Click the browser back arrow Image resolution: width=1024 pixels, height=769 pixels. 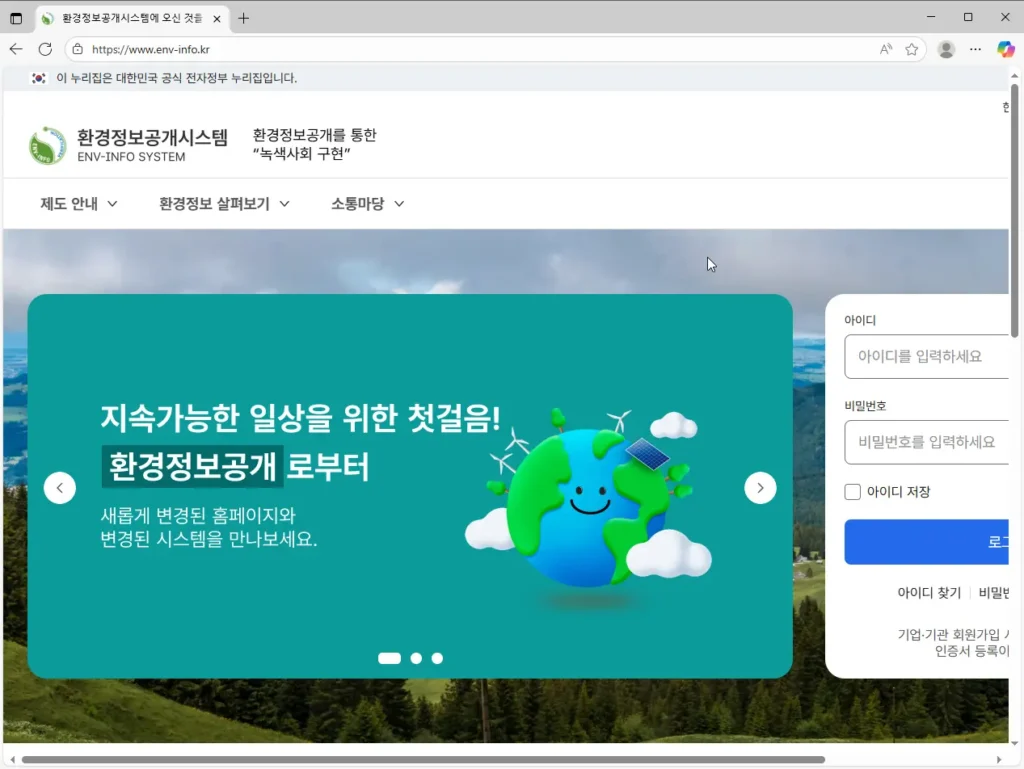pyautogui.click(x=15, y=48)
